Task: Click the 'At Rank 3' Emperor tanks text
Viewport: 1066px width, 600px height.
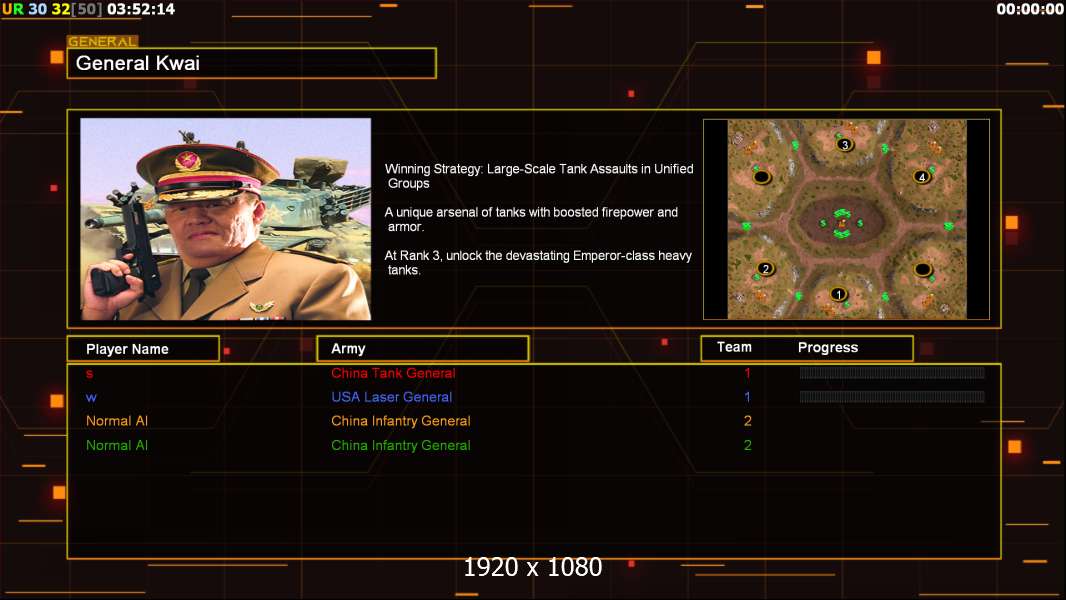Action: point(538,263)
